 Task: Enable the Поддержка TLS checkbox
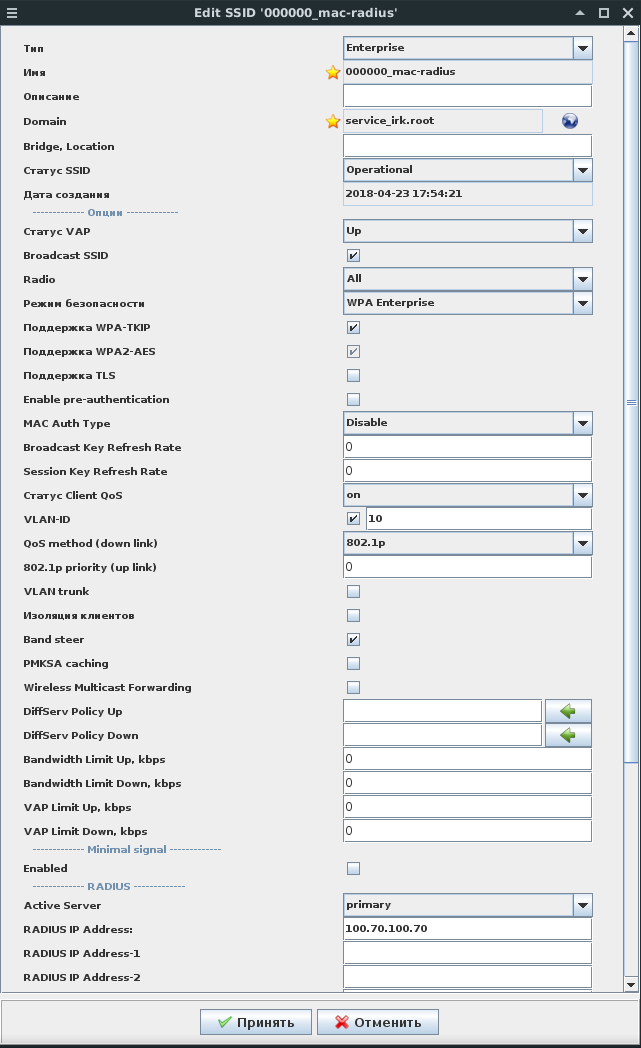pos(353,375)
